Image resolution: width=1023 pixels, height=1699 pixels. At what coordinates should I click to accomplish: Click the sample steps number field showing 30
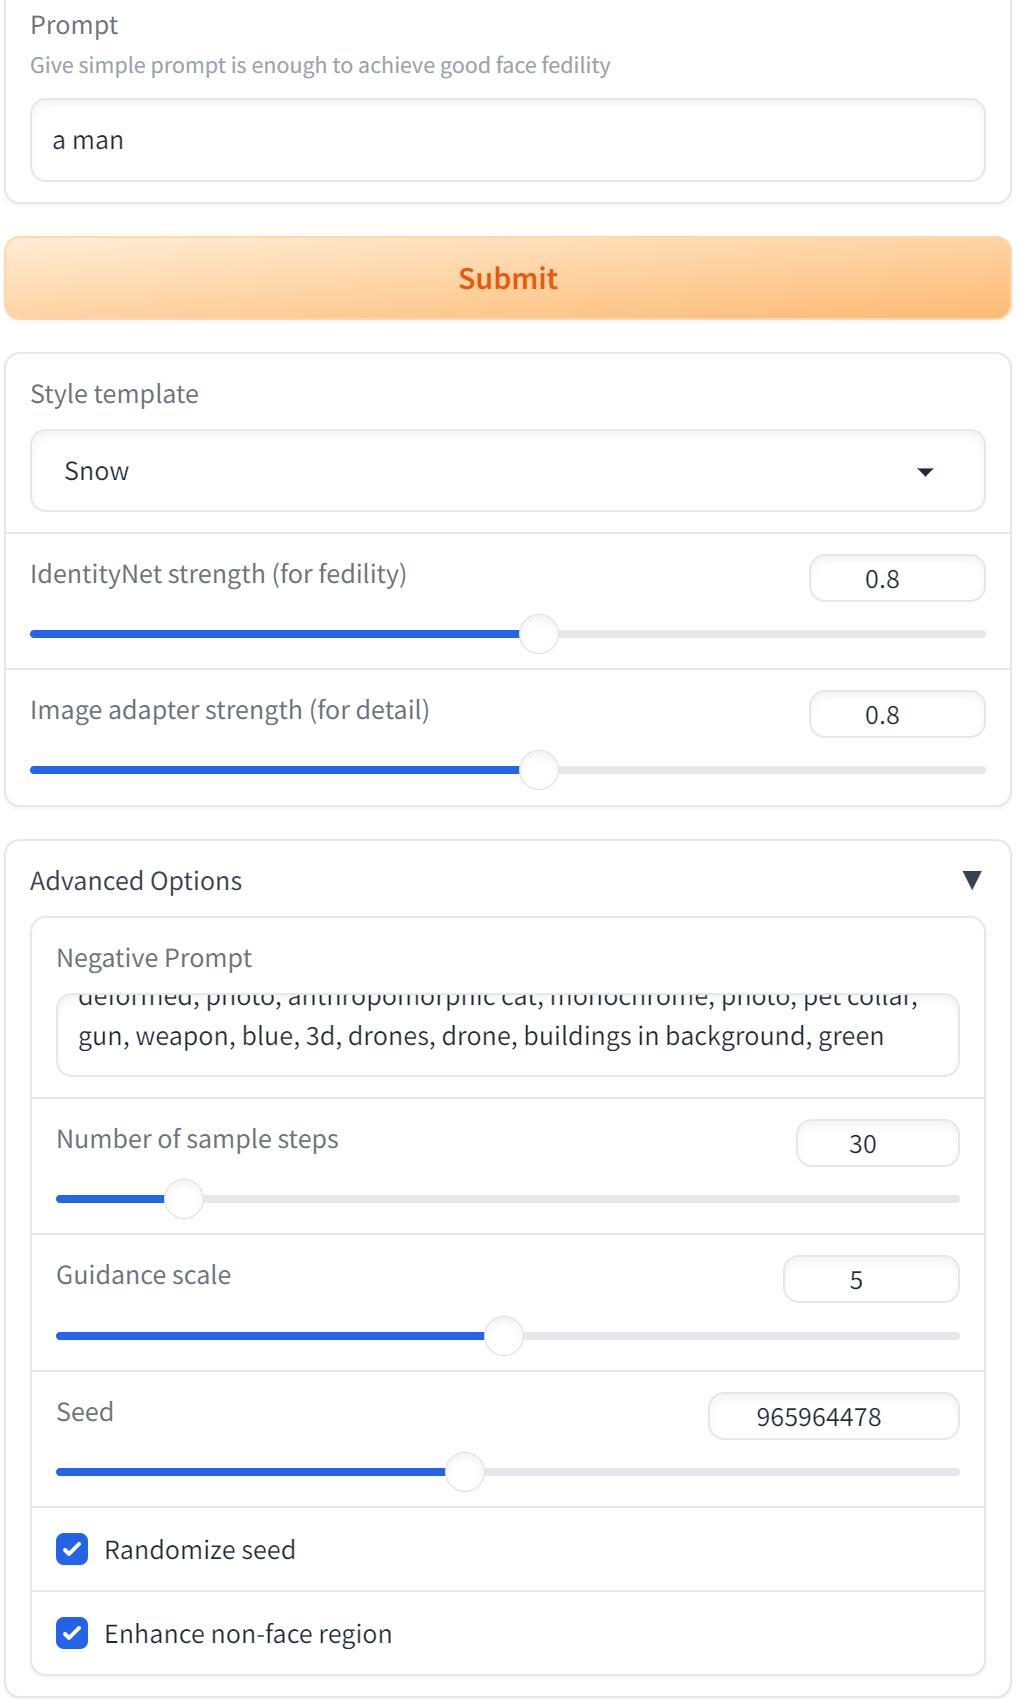point(878,1143)
